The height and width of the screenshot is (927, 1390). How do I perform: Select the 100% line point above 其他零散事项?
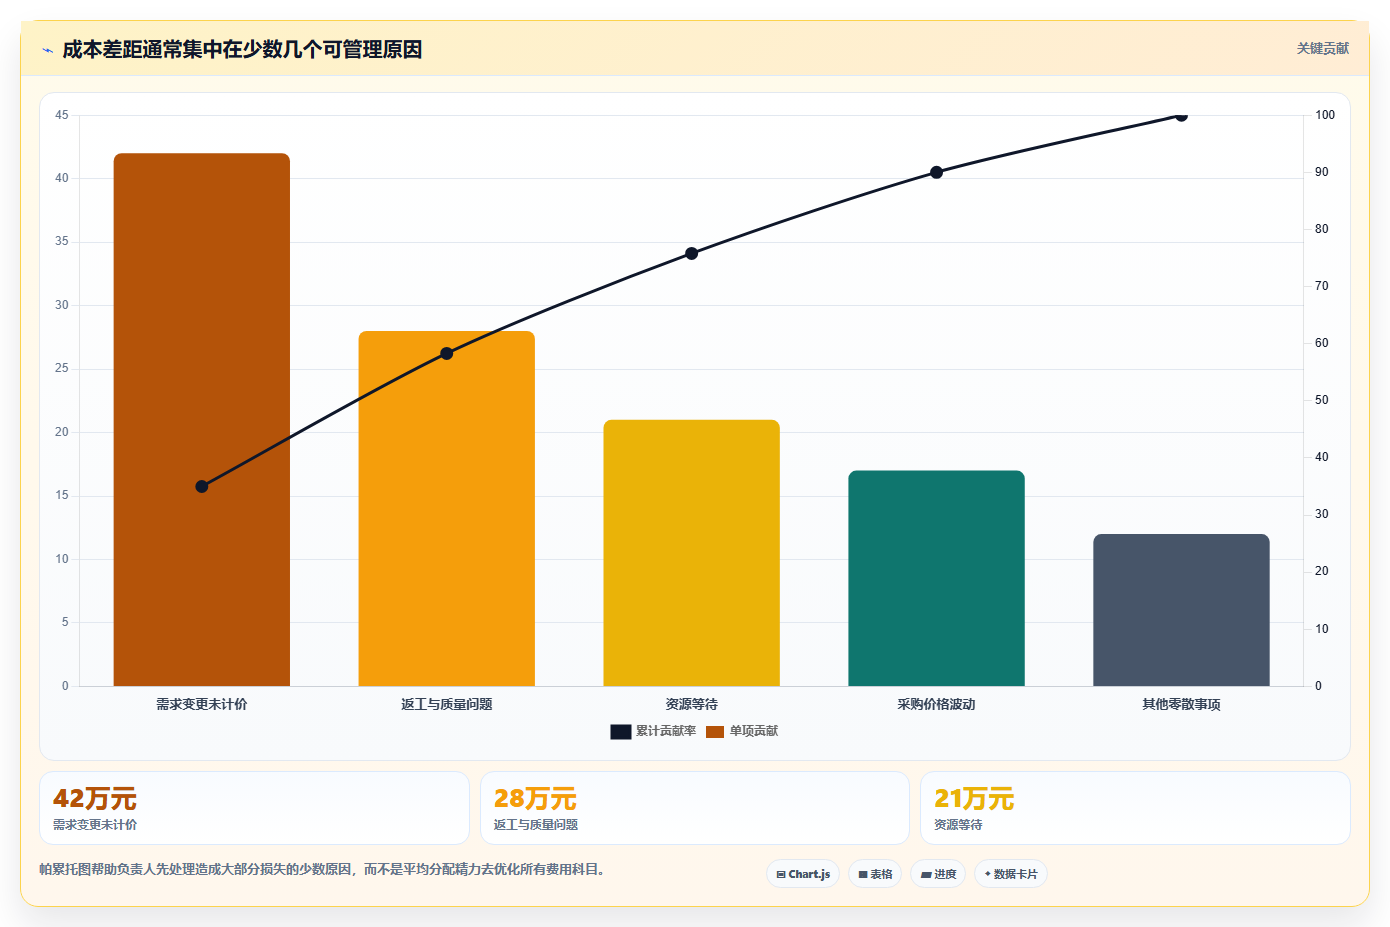pos(1181,115)
